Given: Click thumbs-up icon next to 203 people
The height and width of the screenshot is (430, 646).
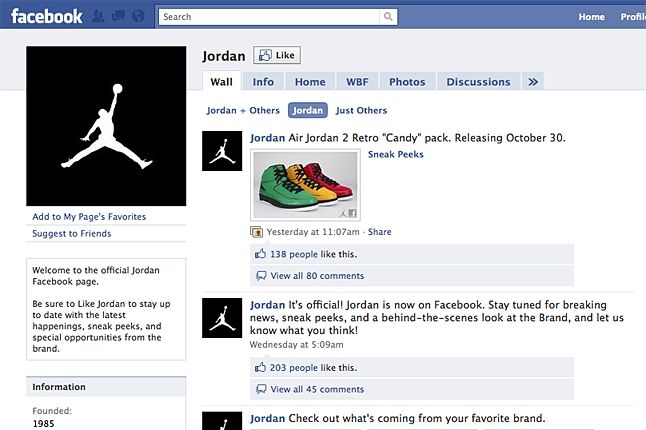Looking at the screenshot, I should pos(260,367).
